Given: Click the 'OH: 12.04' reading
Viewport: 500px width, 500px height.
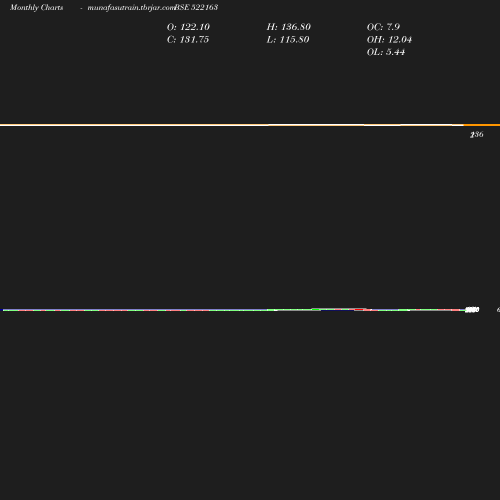Looking at the screenshot, I should [x=389, y=40].
